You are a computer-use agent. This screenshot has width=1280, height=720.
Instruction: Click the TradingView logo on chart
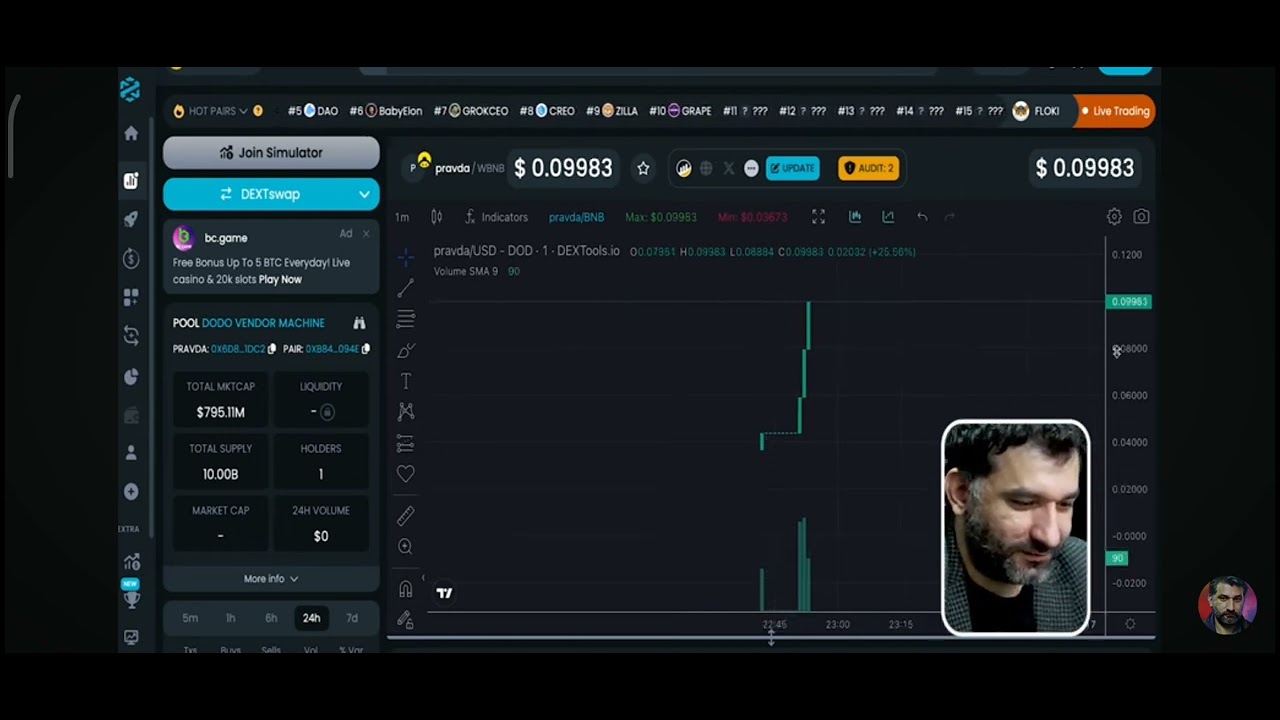click(445, 593)
